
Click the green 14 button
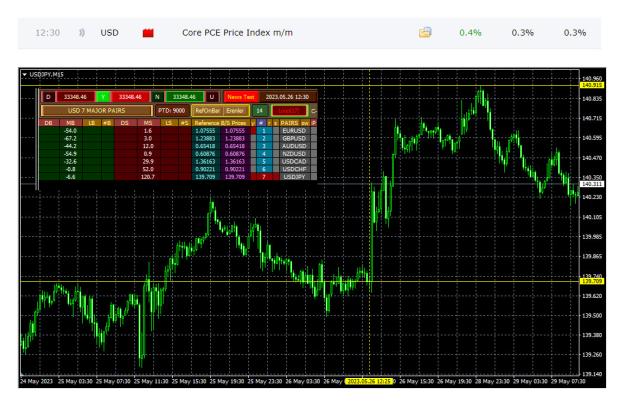[x=260, y=110]
